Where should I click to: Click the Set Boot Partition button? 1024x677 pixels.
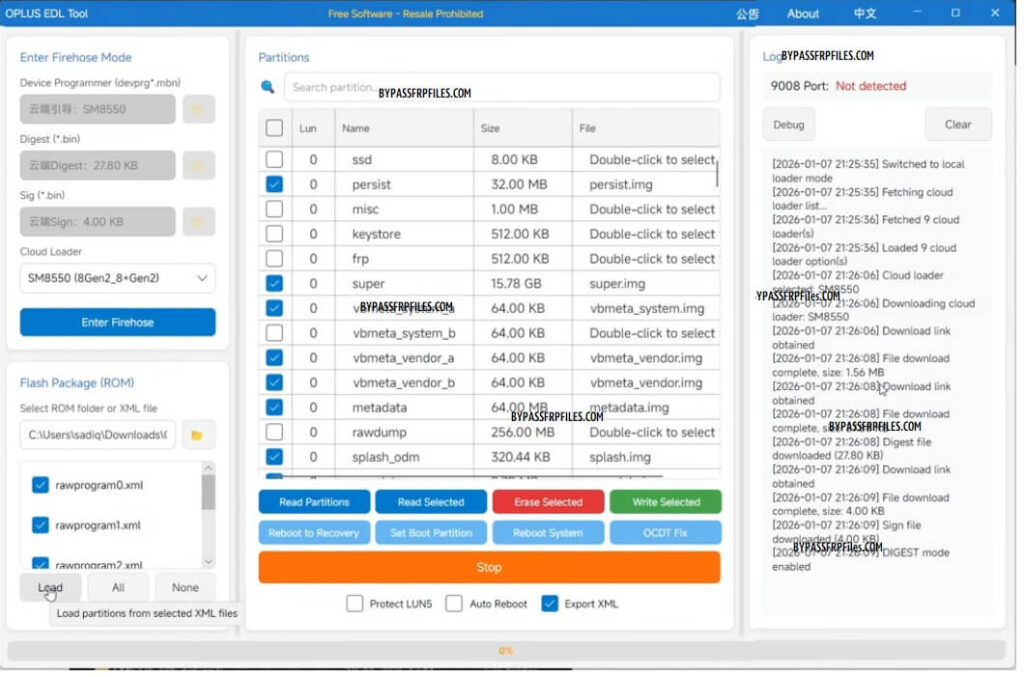point(431,533)
